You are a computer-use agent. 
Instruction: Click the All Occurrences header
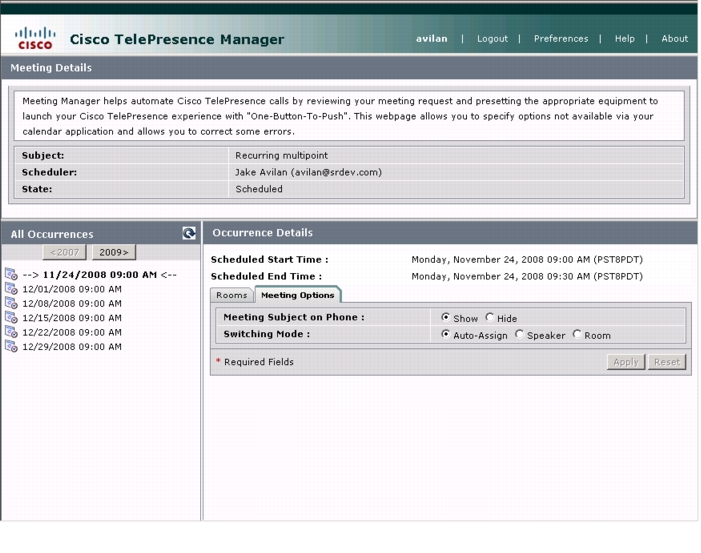(52, 234)
